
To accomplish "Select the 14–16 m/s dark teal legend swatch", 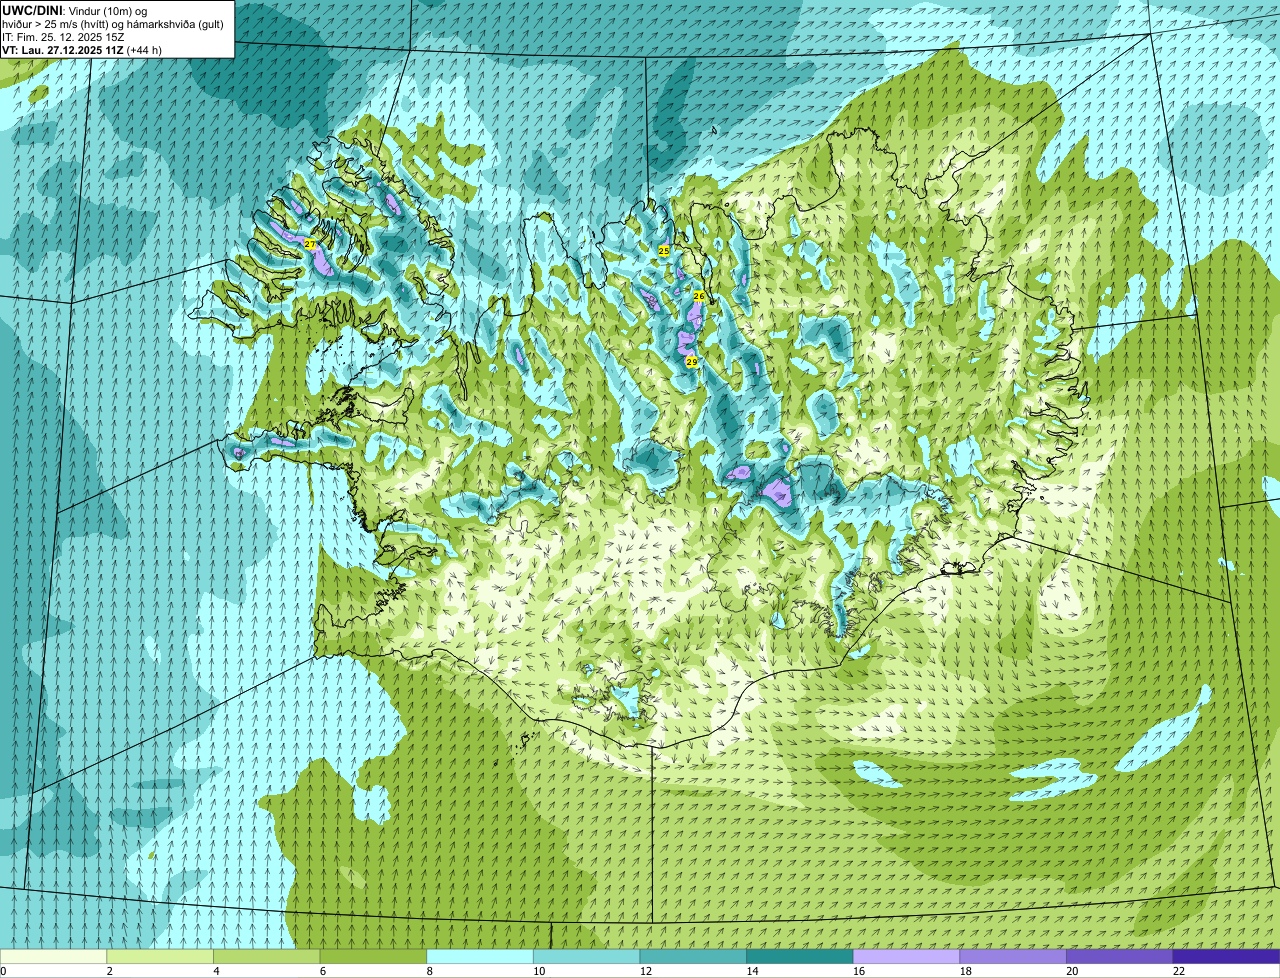I will click(800, 956).
